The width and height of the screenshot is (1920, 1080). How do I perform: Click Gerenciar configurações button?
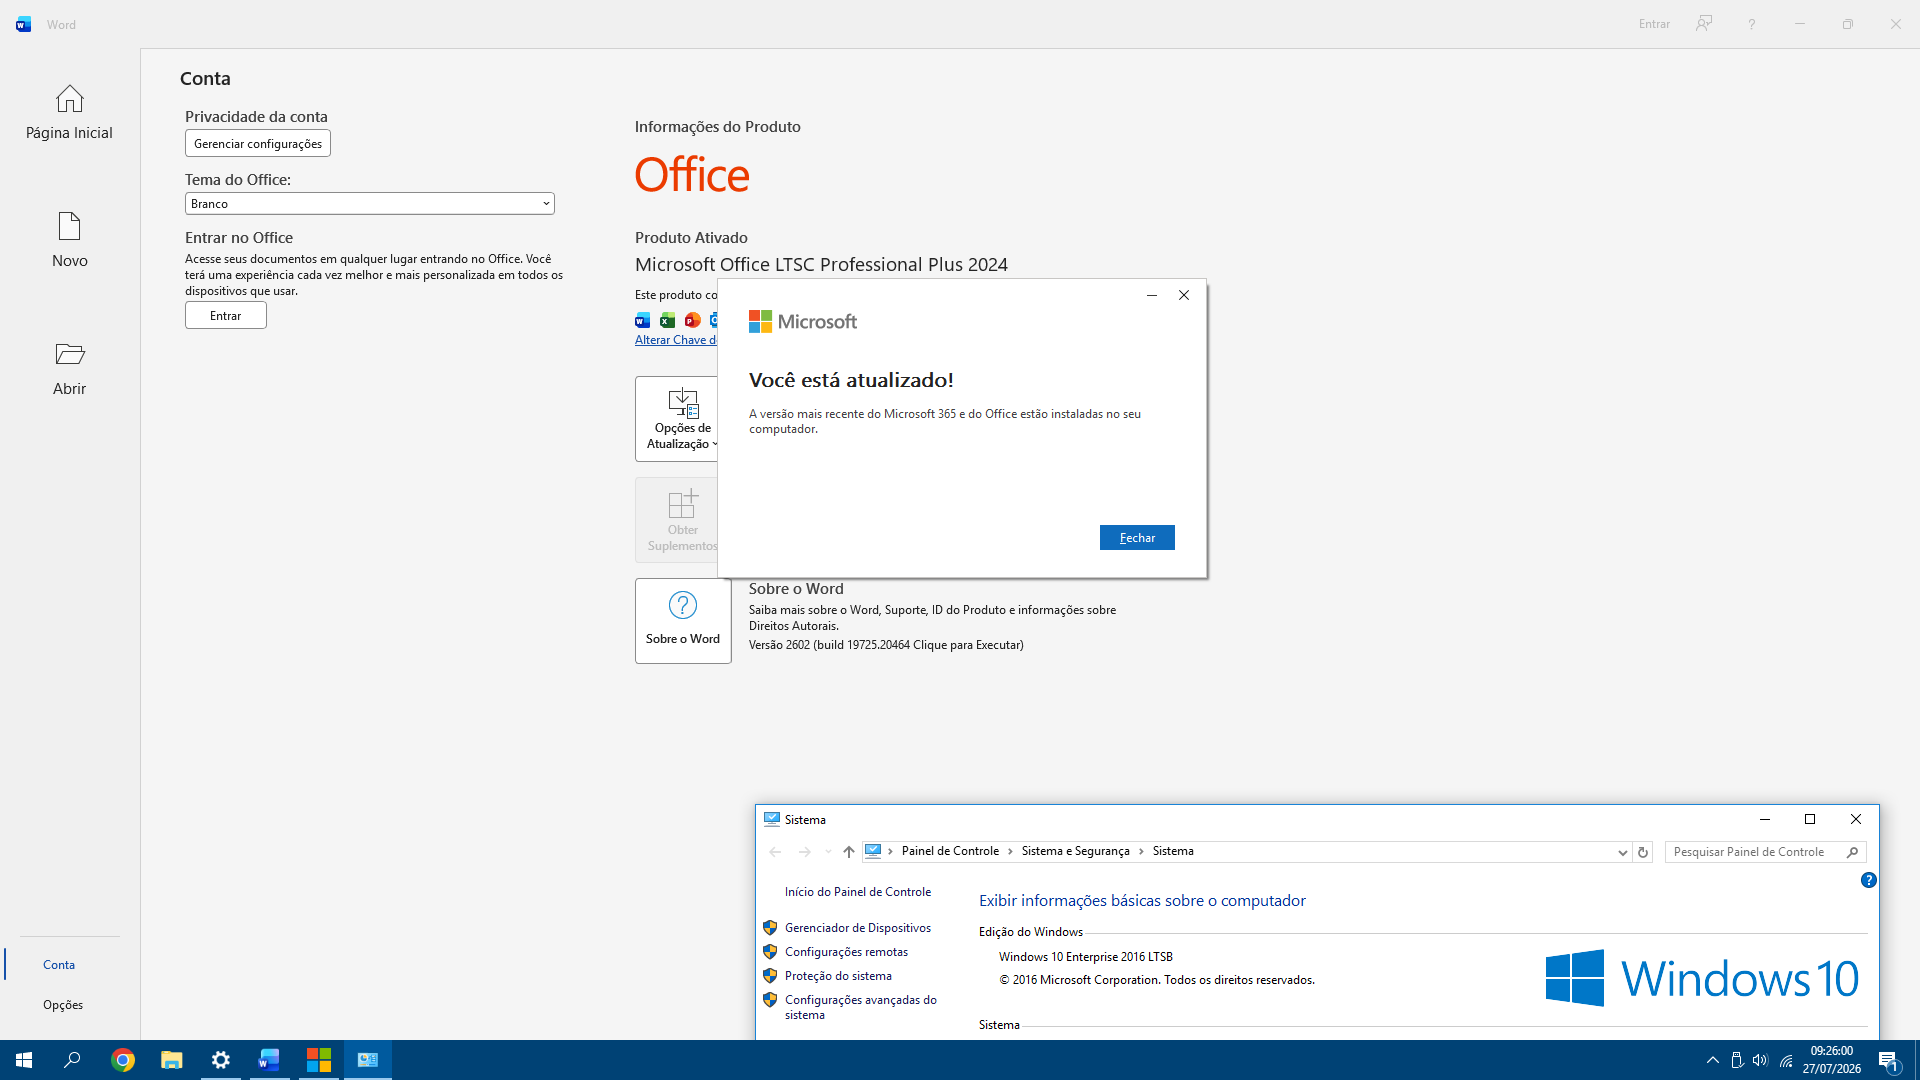click(258, 144)
